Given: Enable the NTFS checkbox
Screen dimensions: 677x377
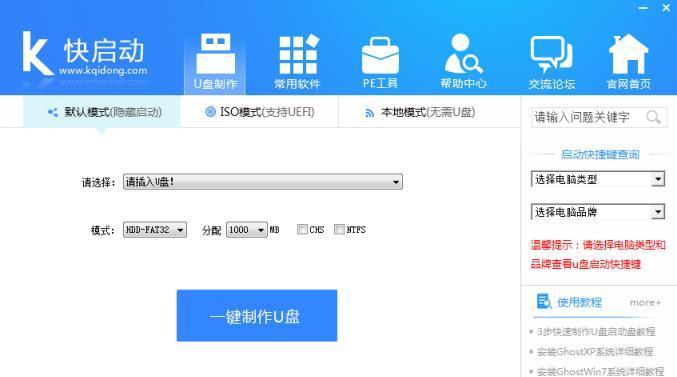Looking at the screenshot, I should click(339, 229).
